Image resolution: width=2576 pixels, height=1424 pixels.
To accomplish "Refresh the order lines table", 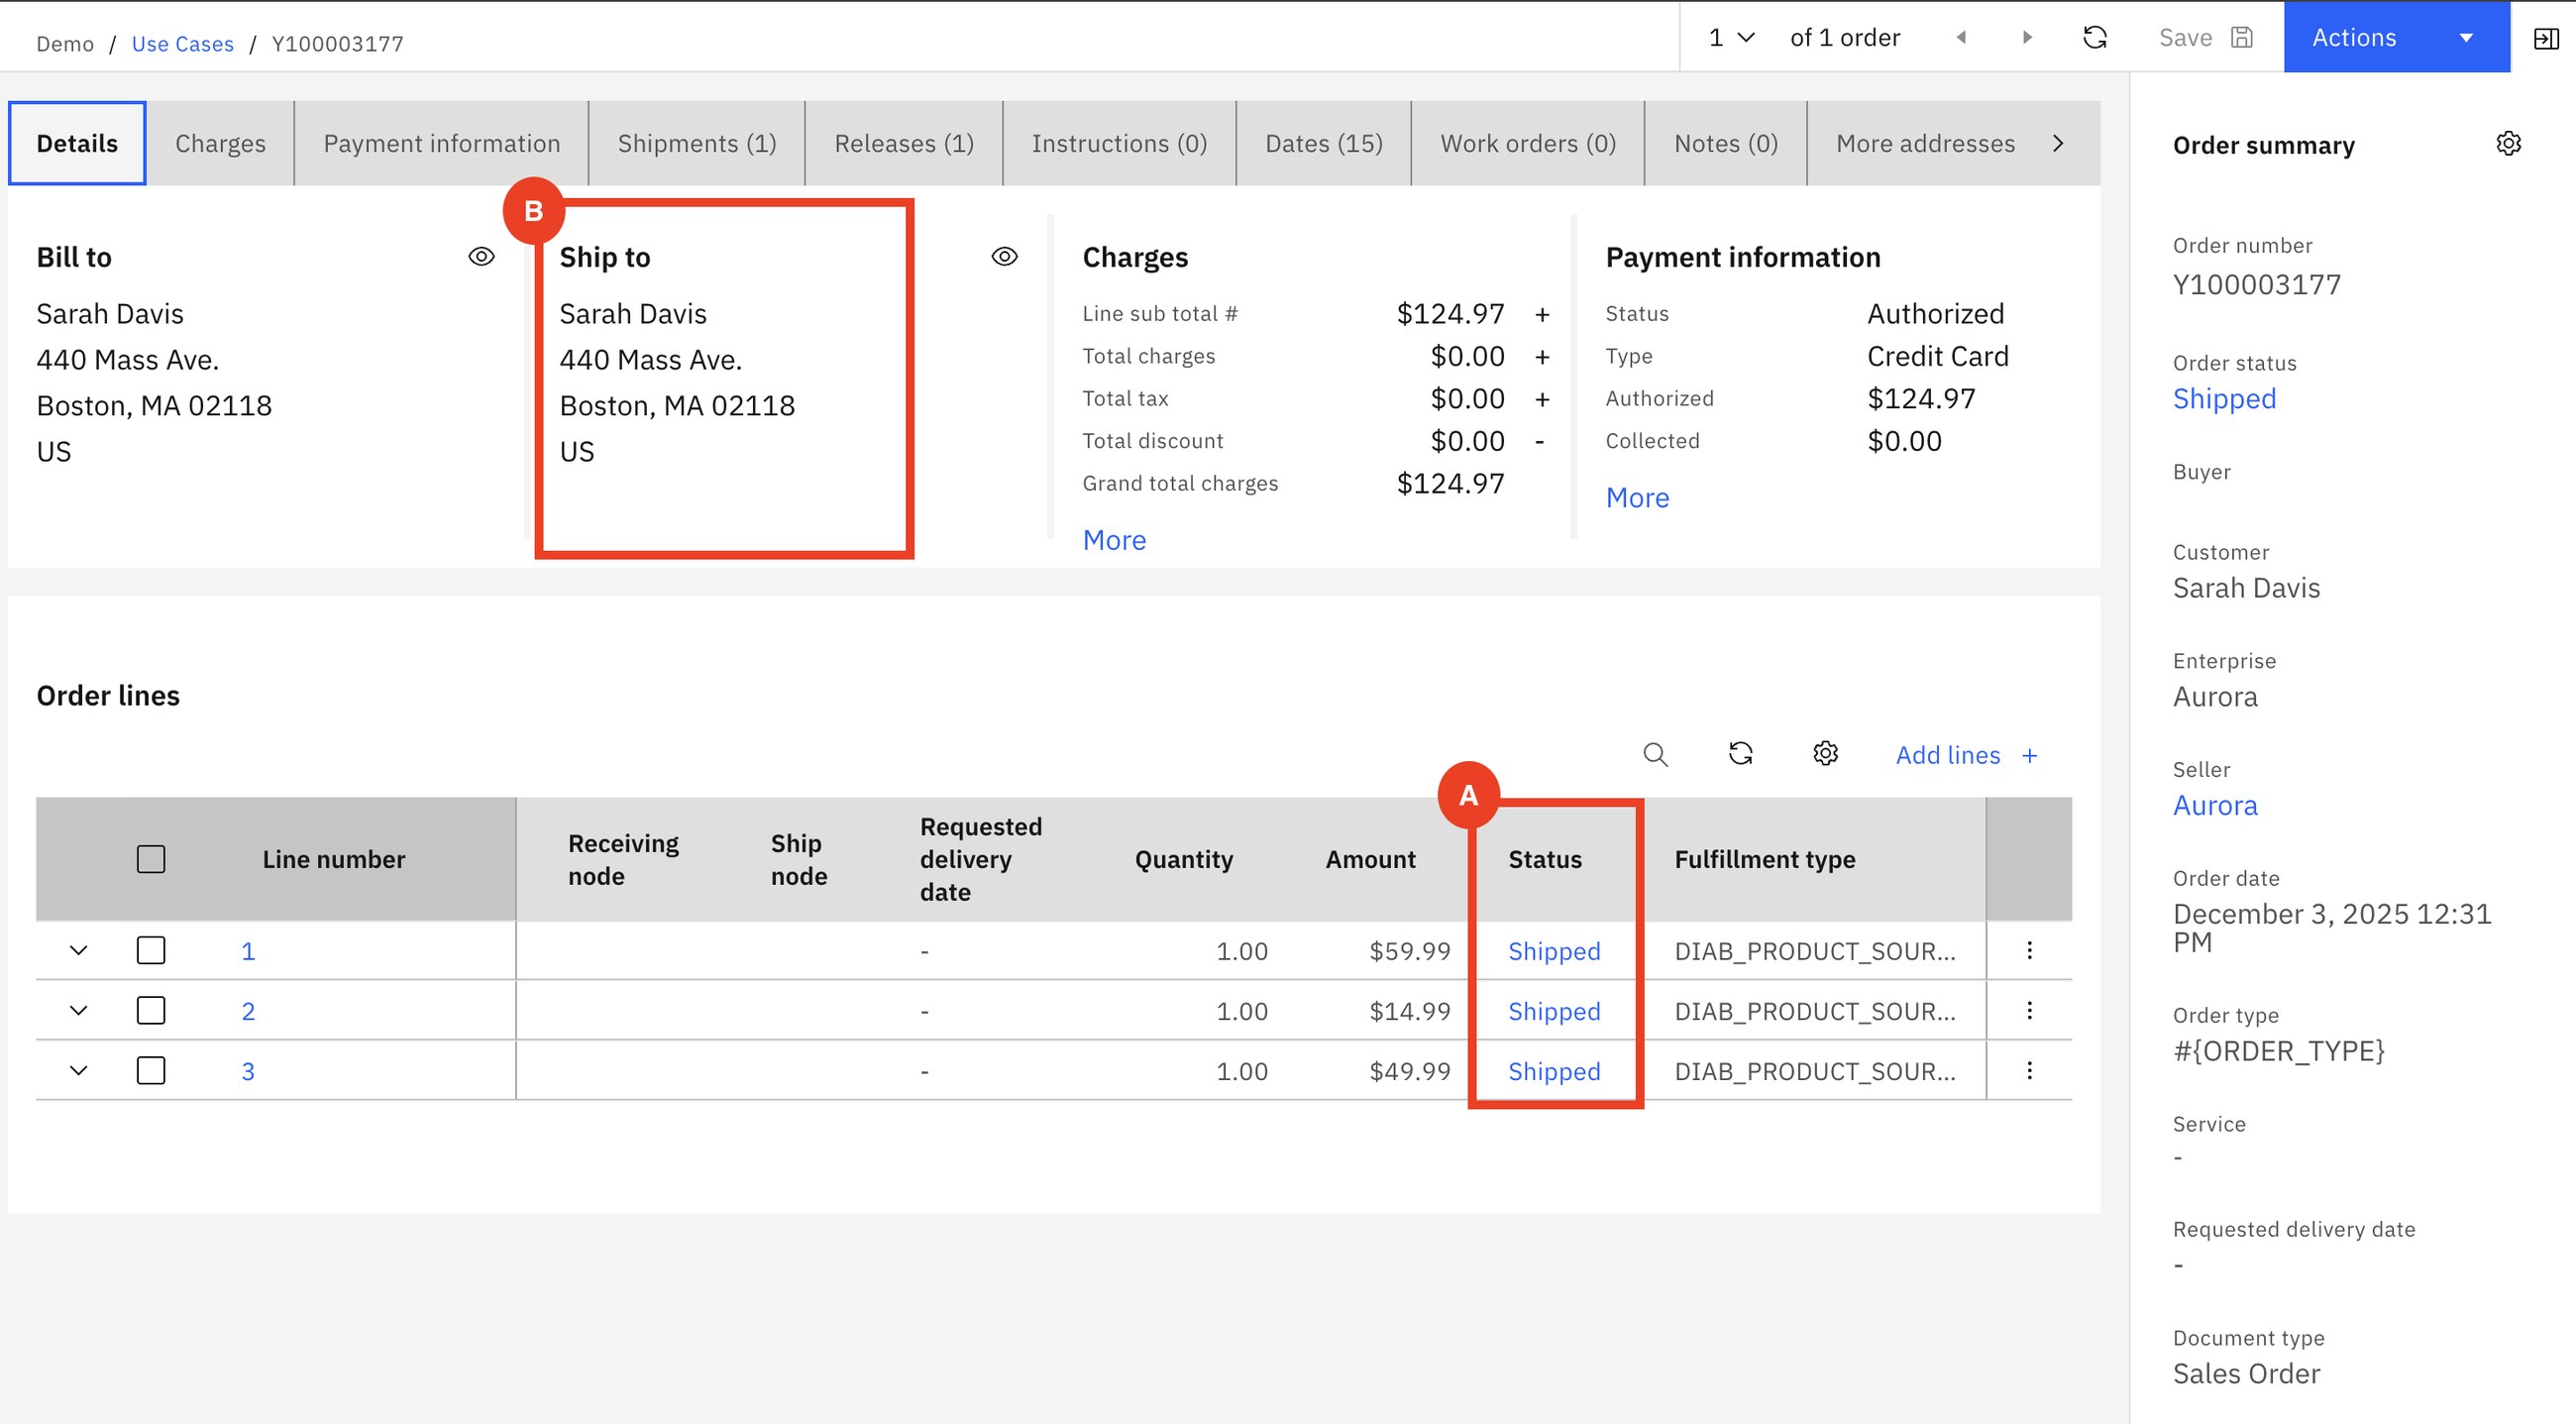I will 1740,753.
